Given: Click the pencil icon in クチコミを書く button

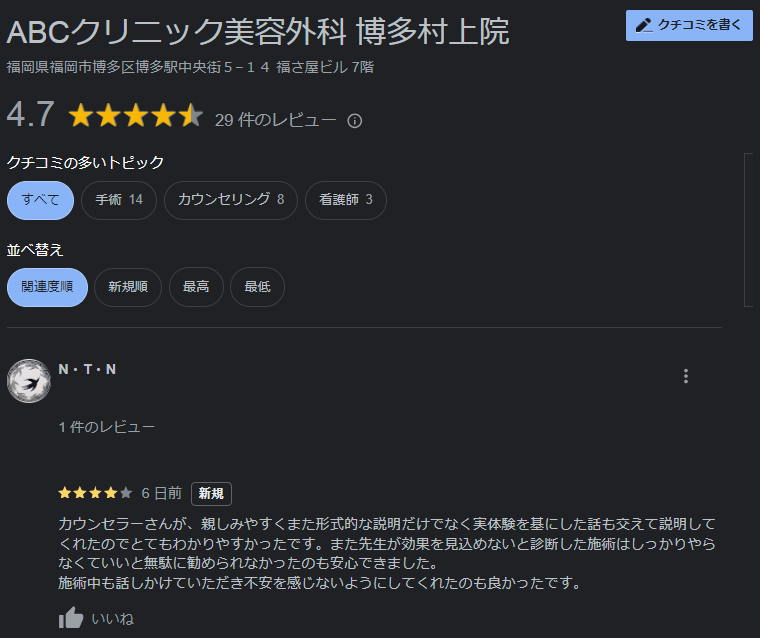Looking at the screenshot, I should click(644, 25).
